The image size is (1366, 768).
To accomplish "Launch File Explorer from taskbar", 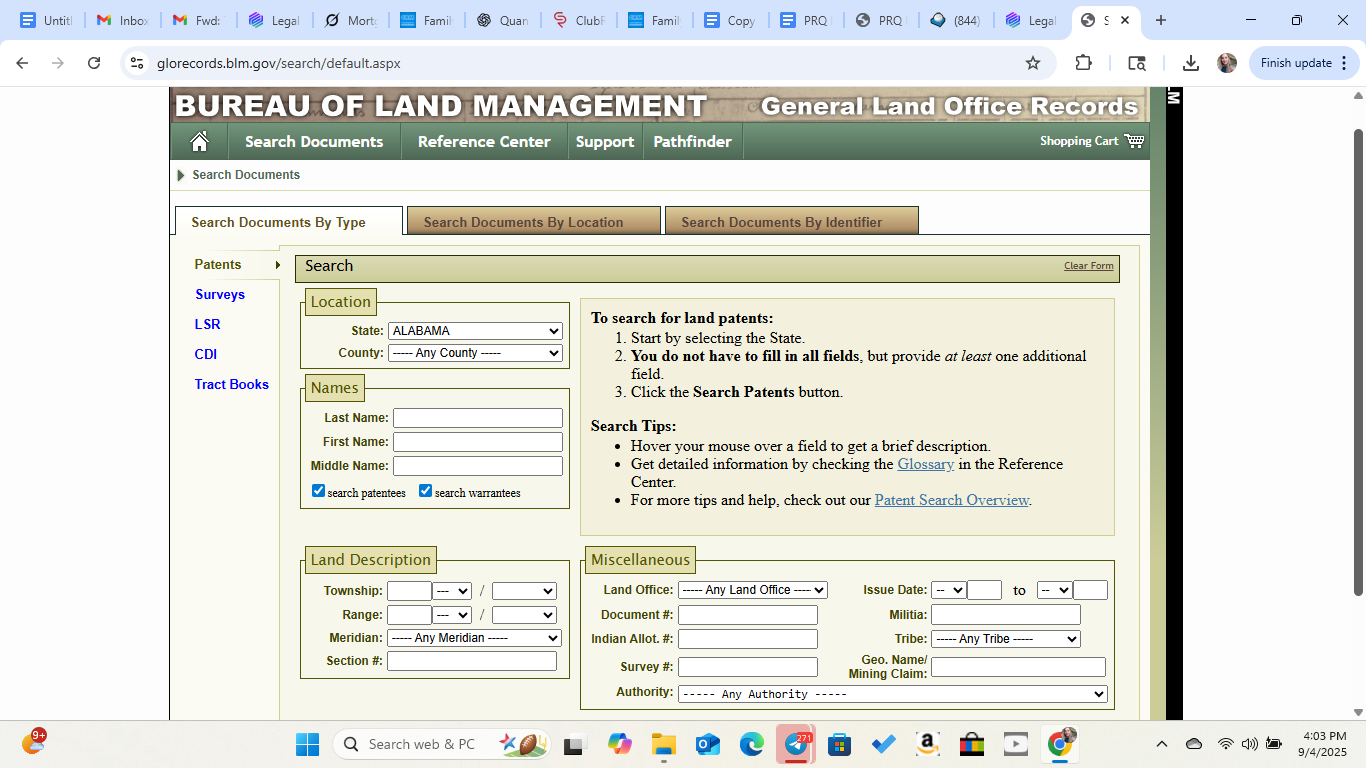I will coord(663,744).
